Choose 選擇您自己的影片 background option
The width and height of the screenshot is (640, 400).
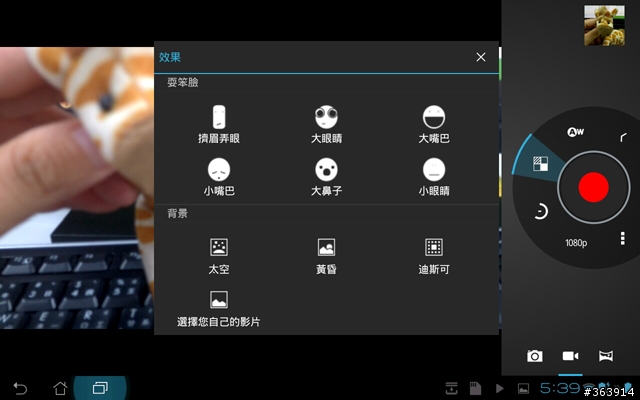coord(219,309)
